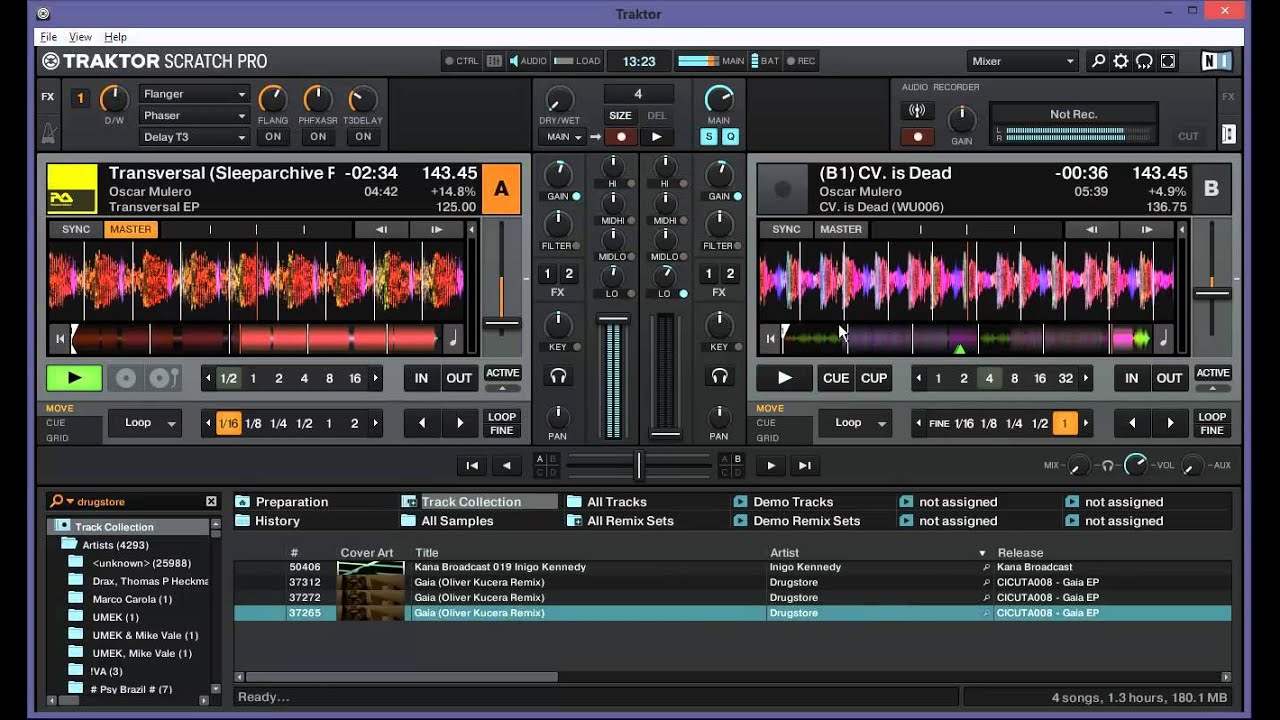Toggle headphone cruise mode icon in header
The image size is (1280, 720).
[1144, 61]
